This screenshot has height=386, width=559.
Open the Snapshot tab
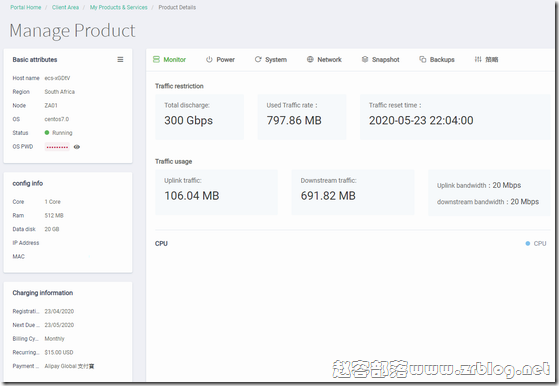pos(380,60)
